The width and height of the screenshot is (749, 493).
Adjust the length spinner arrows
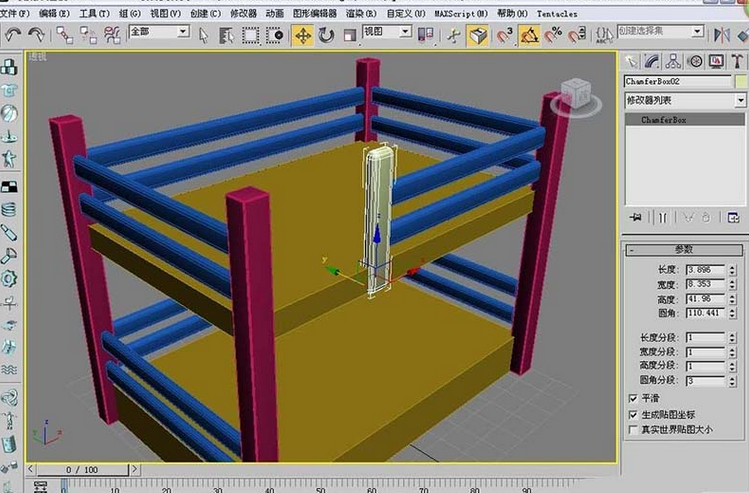point(732,269)
